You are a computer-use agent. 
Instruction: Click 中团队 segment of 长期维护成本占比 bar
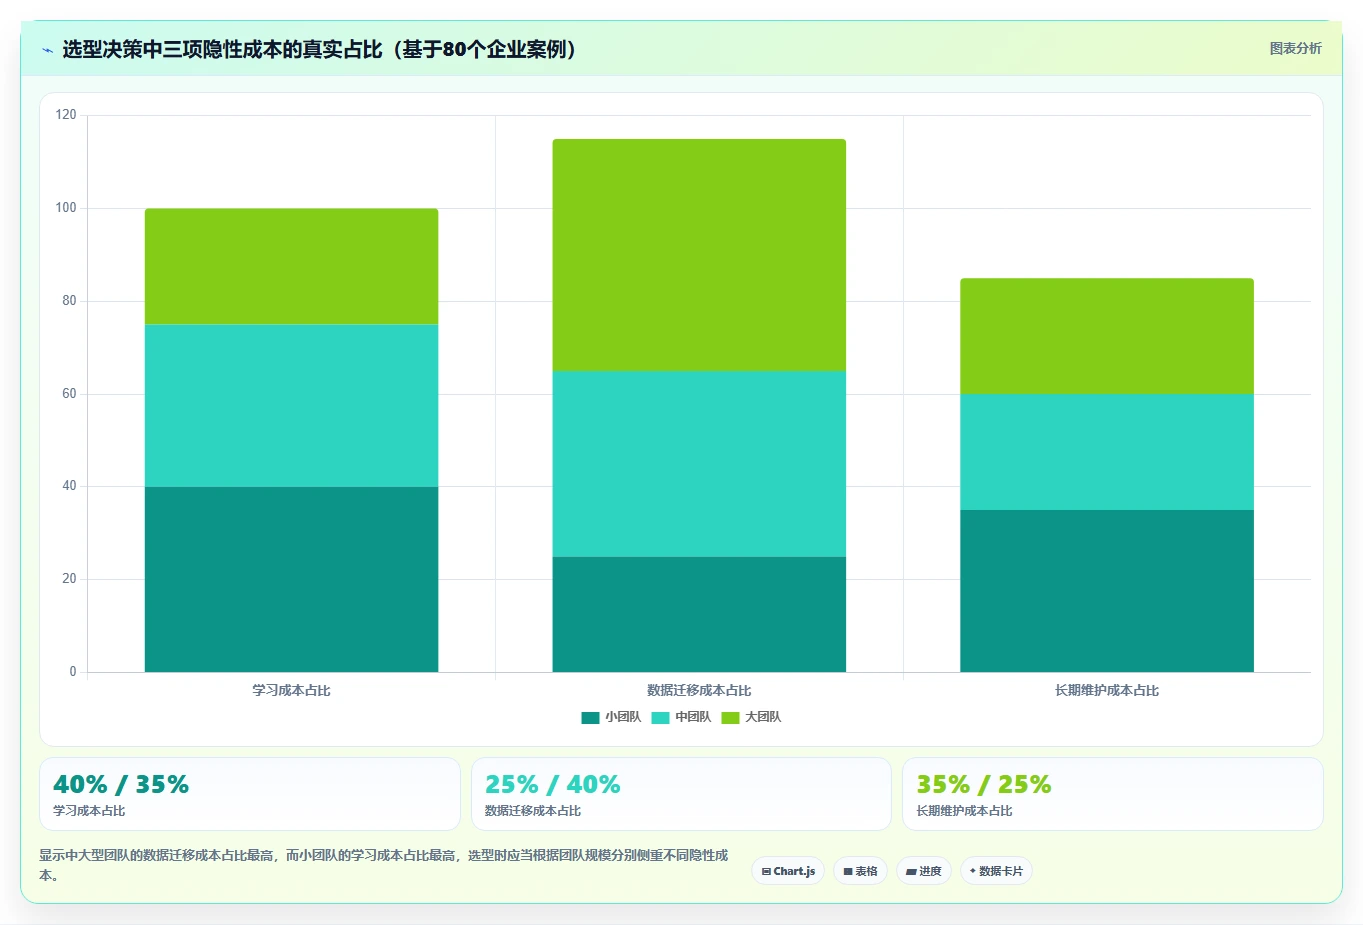click(1107, 452)
